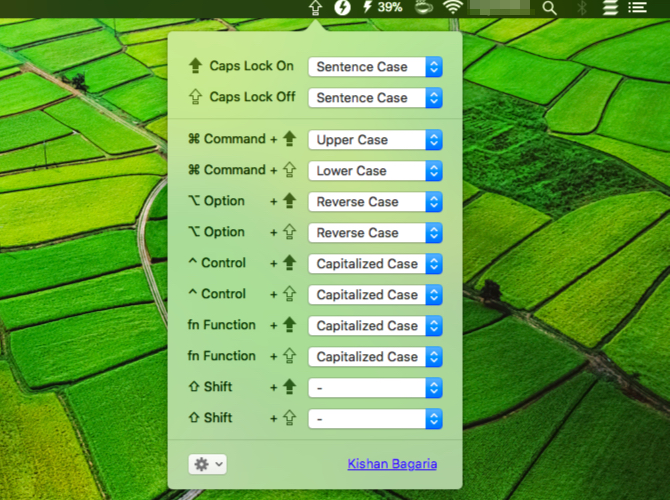Change Command + caps on Upper Case dropdown
Viewport: 670px width, 500px height.
click(375, 140)
